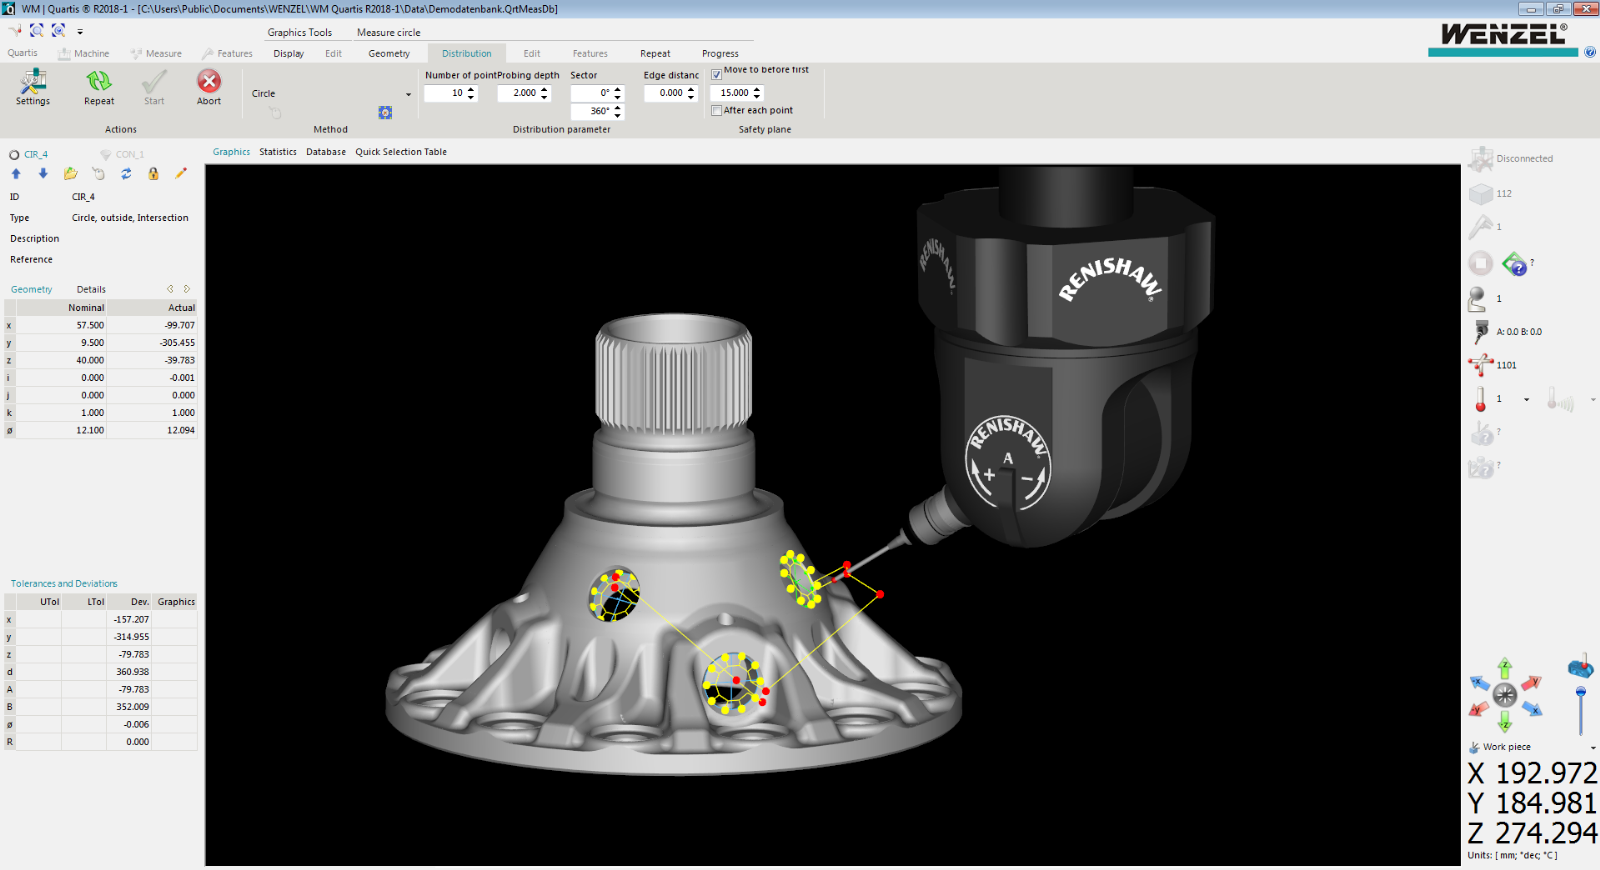Click the padlock icon under CIR_4
Image resolution: width=1600 pixels, height=870 pixels.
pyautogui.click(x=153, y=174)
